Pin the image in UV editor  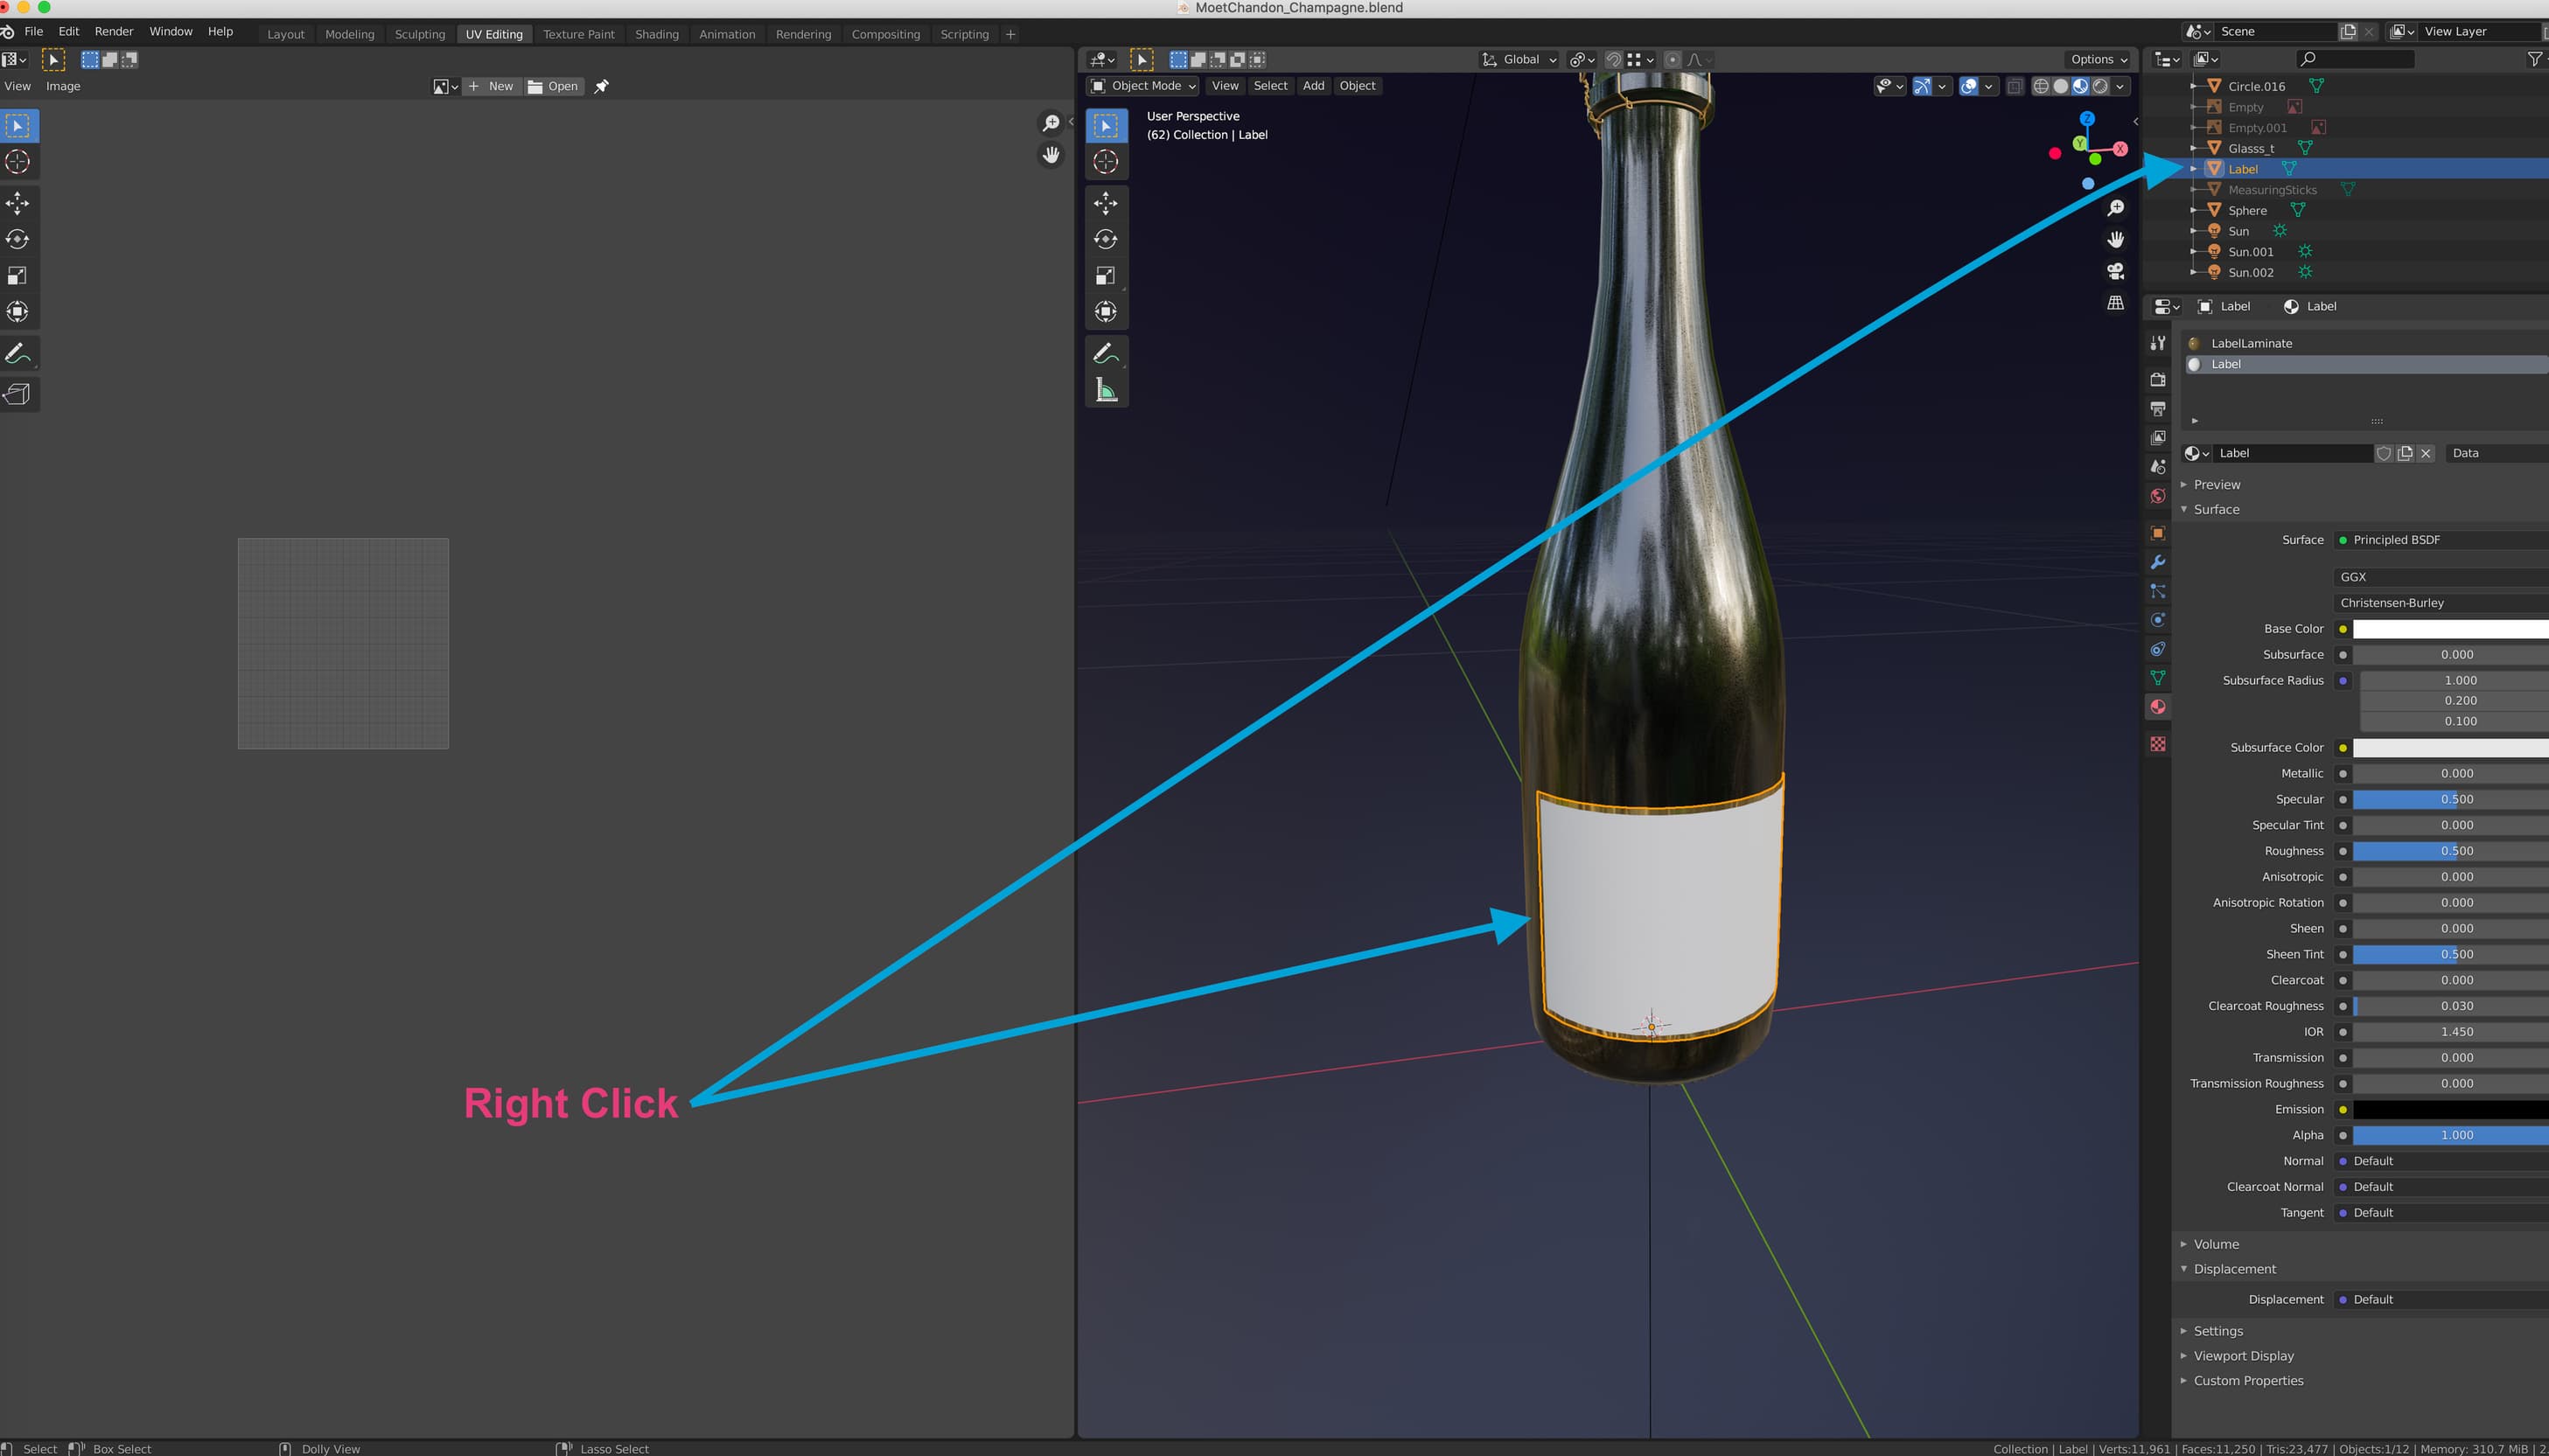tap(601, 86)
